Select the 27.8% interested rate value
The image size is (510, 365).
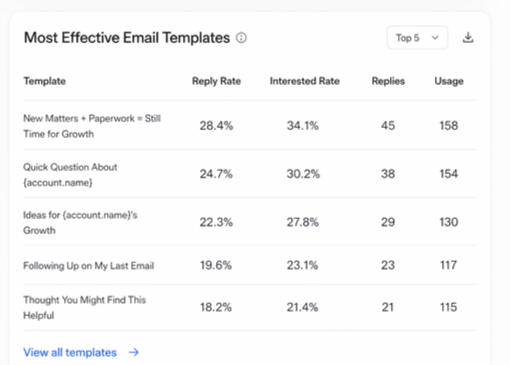303,222
